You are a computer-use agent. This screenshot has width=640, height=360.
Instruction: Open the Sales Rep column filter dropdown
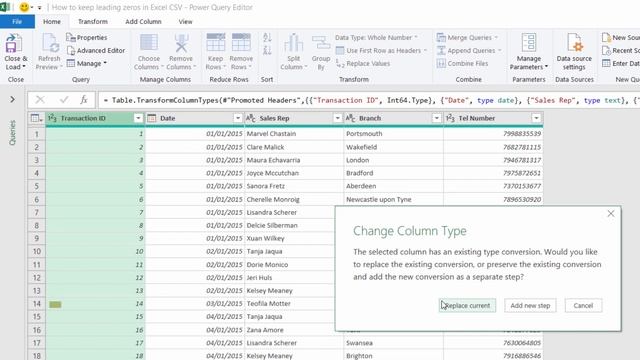(x=338, y=118)
